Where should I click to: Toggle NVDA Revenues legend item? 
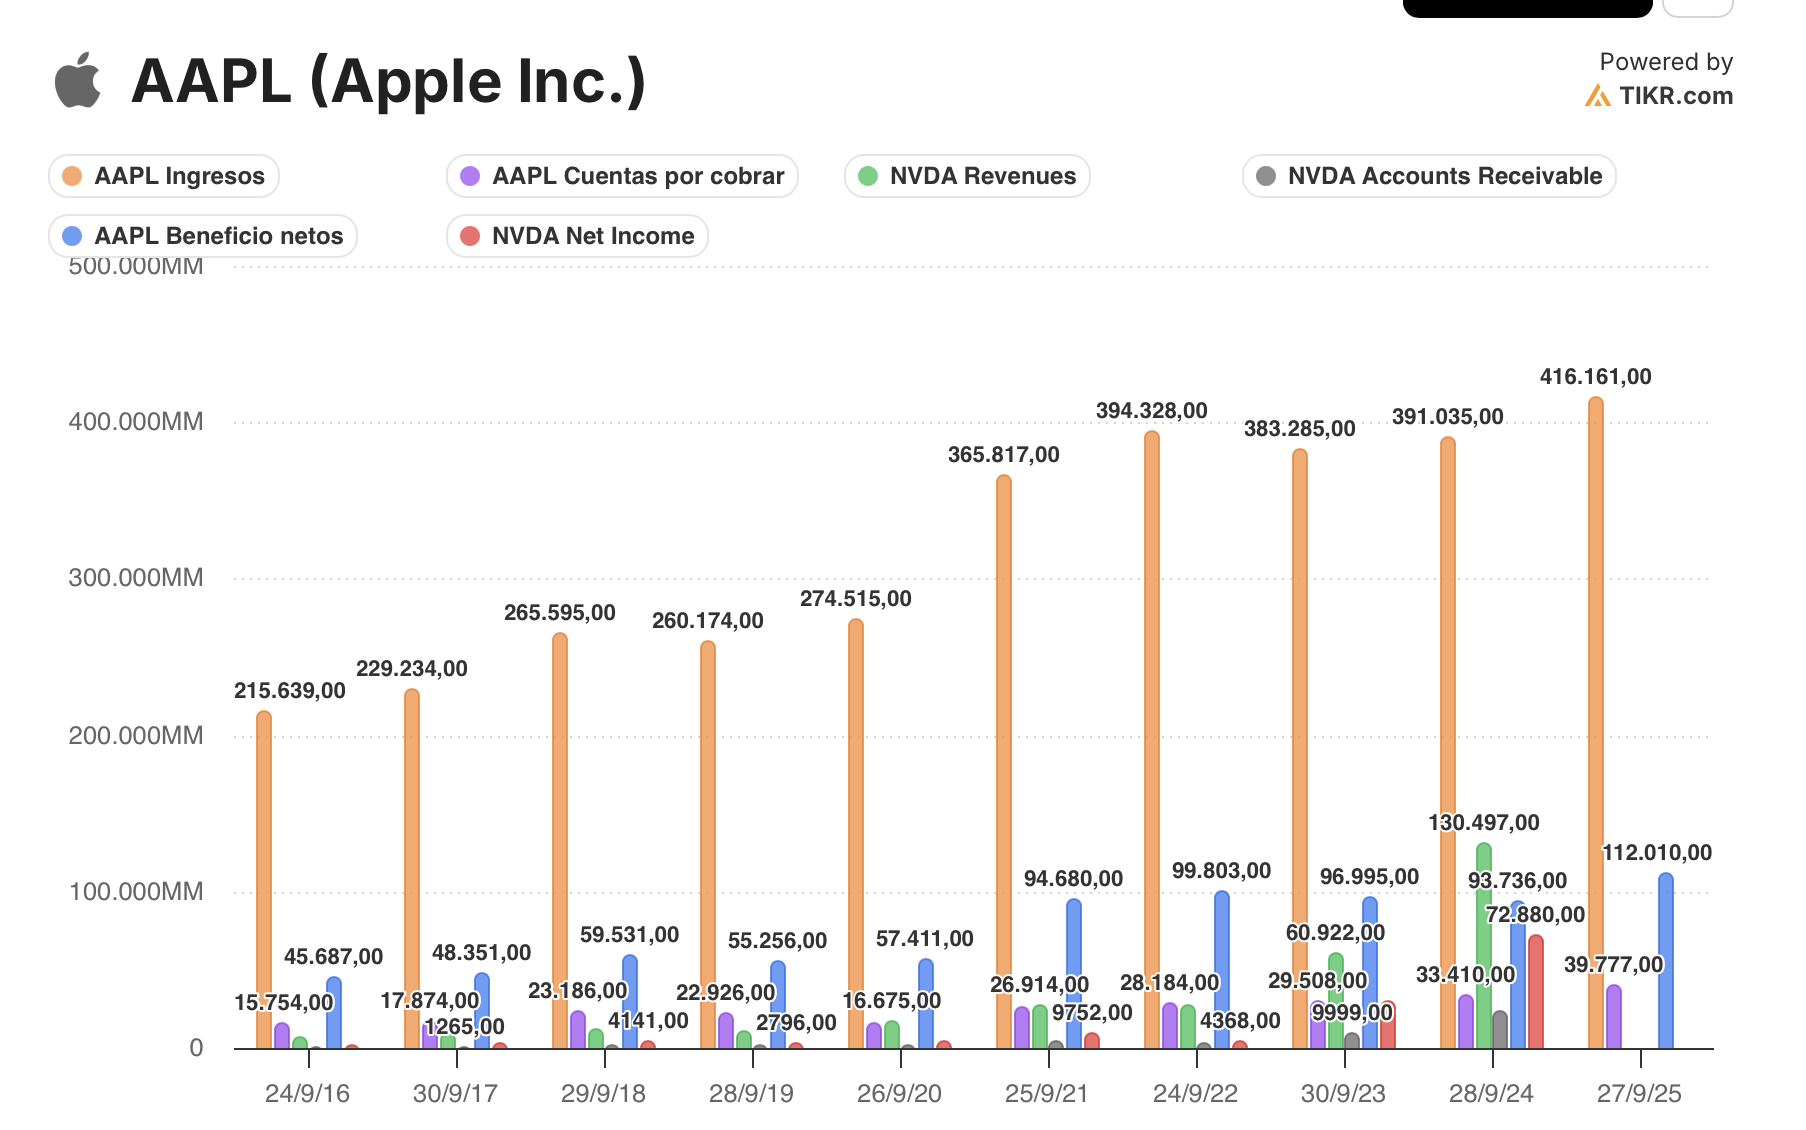click(x=967, y=176)
